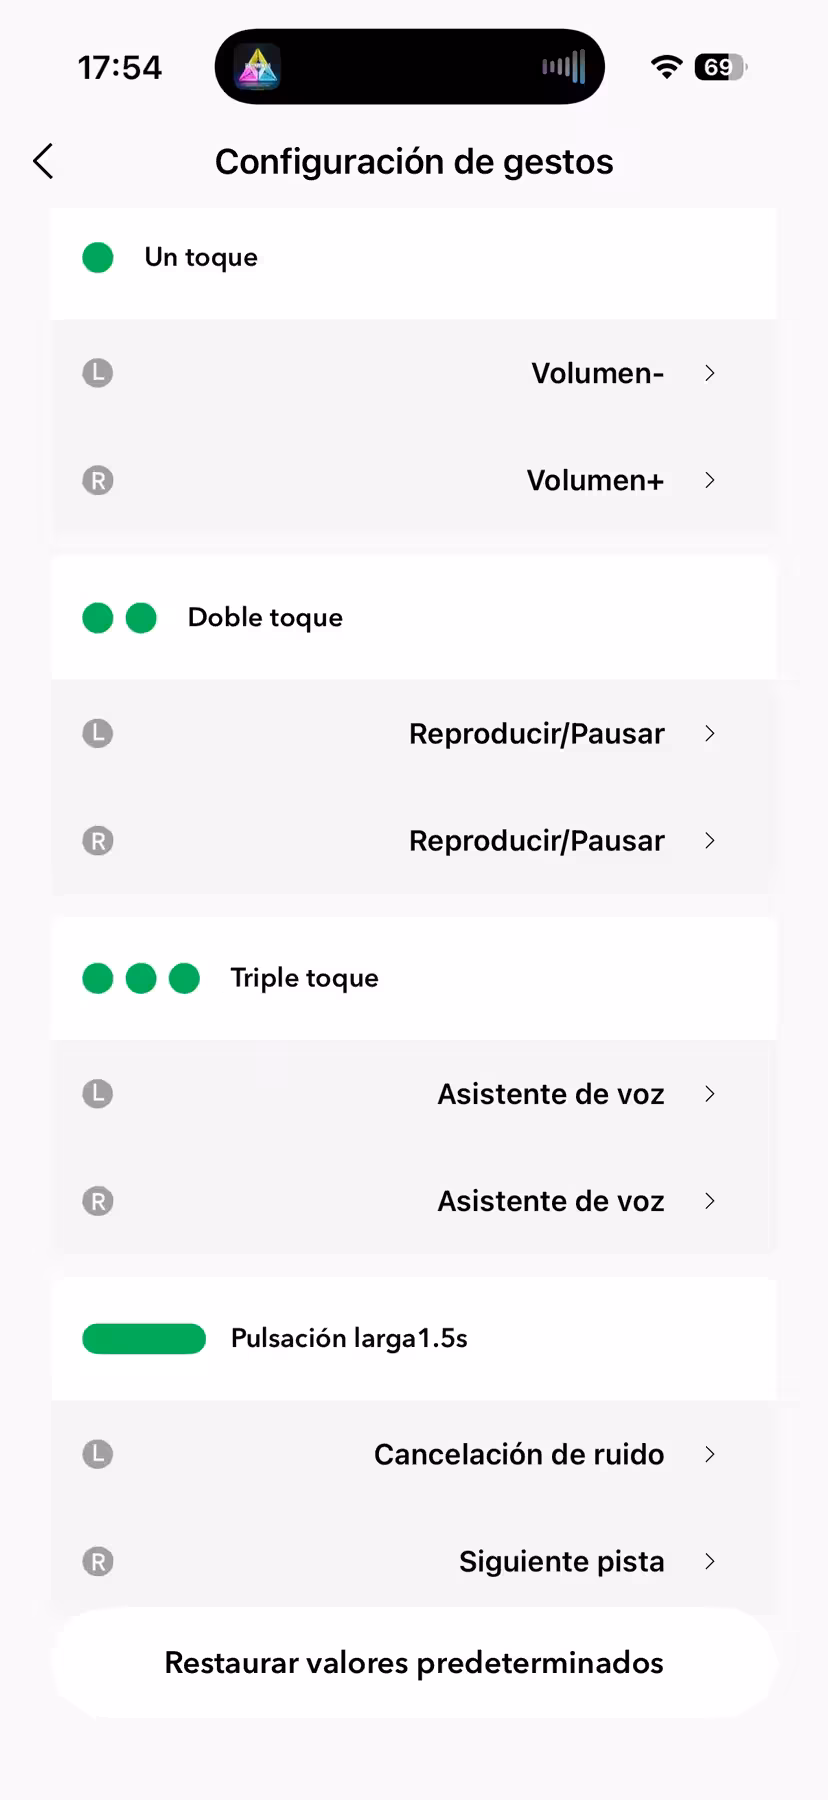Open the Siguiente pista chevron

pyautogui.click(x=709, y=1561)
